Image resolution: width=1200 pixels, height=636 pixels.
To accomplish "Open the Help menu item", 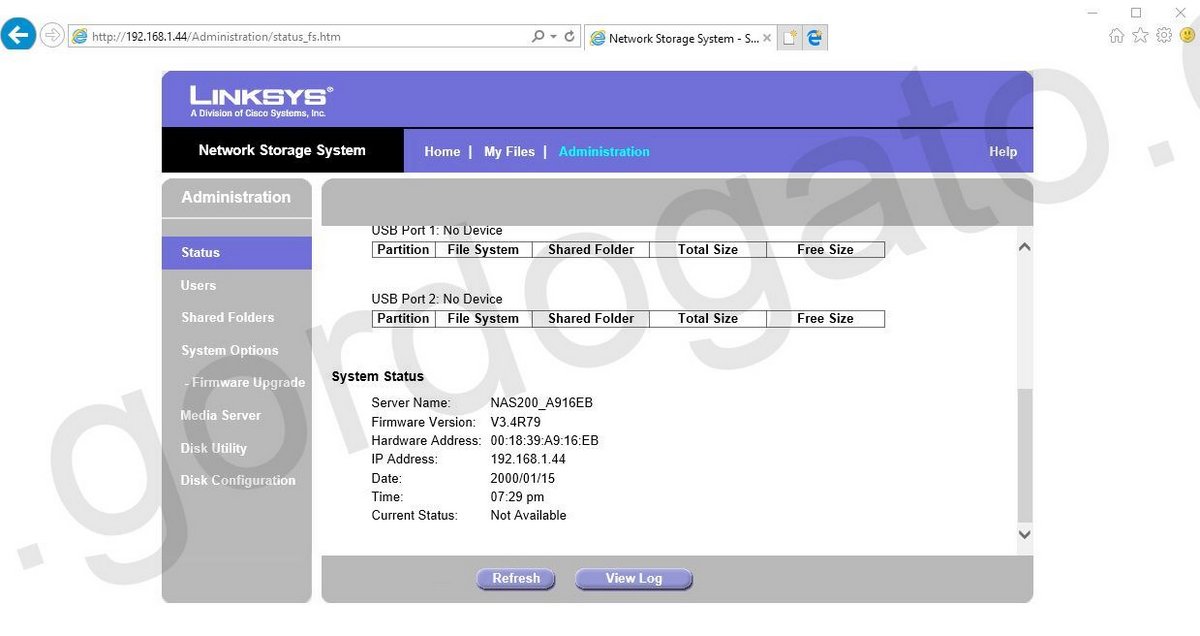I will pos(1002,151).
